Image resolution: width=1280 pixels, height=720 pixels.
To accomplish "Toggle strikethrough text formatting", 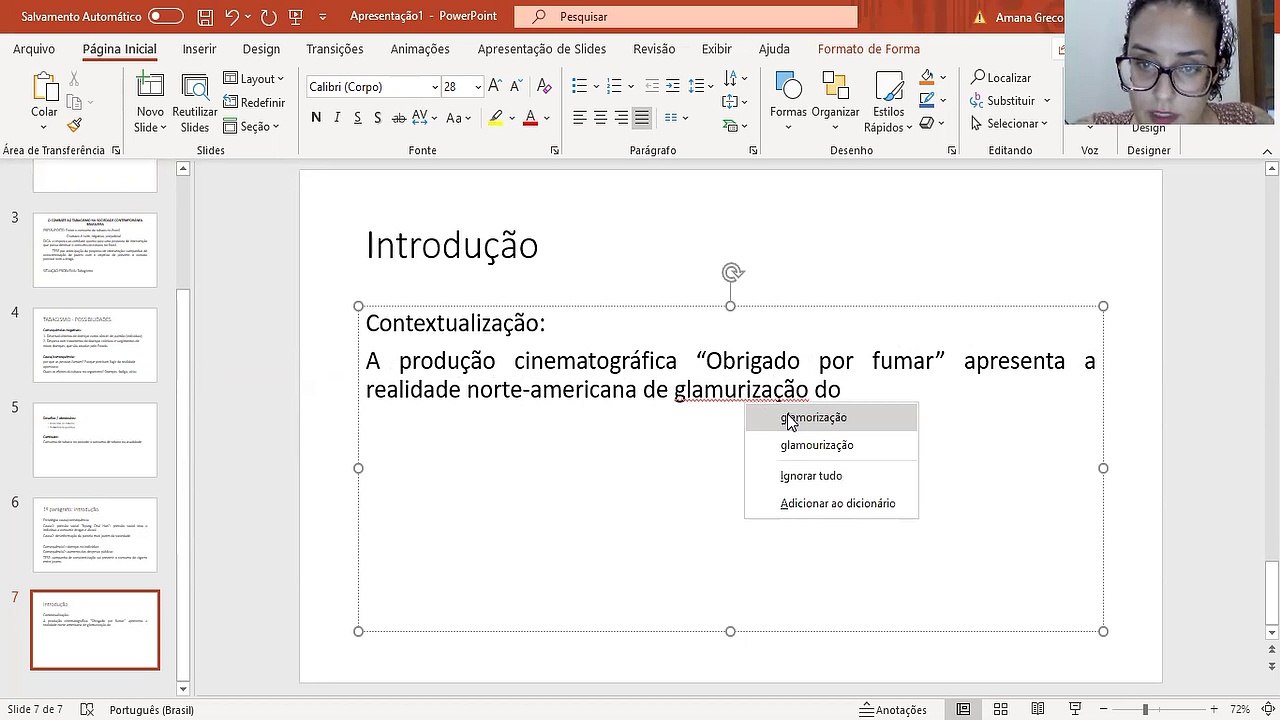I will 399,118.
